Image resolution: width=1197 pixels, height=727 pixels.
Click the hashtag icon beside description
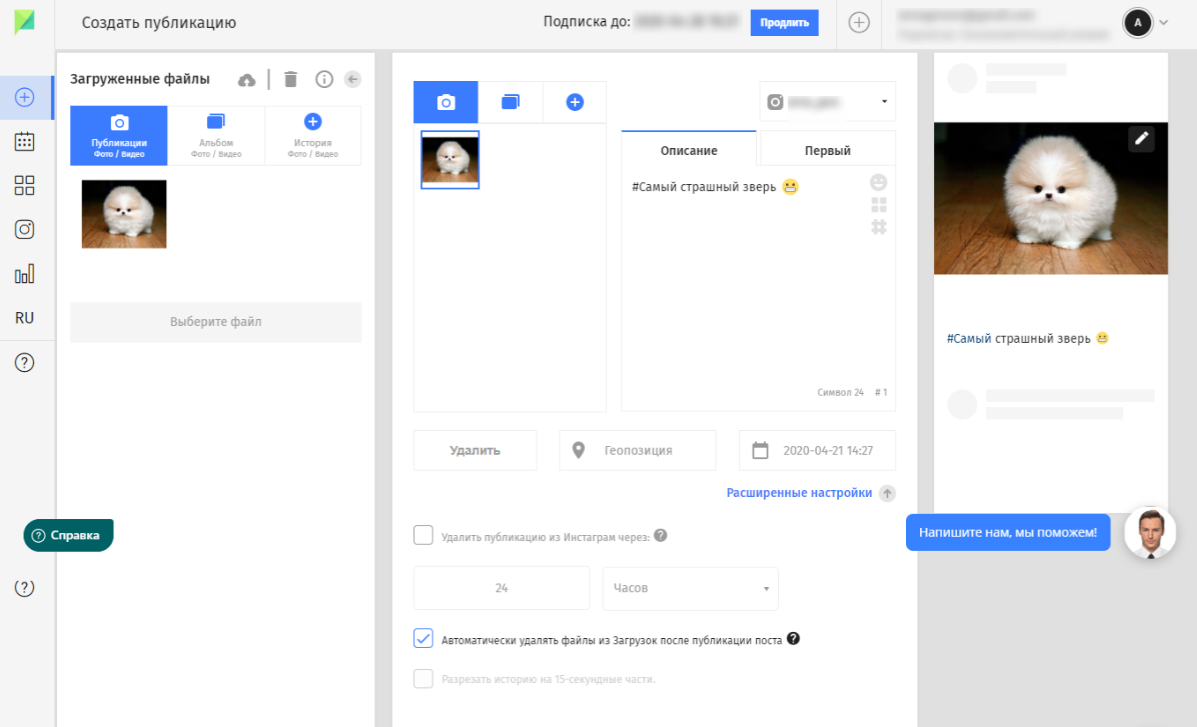point(879,227)
